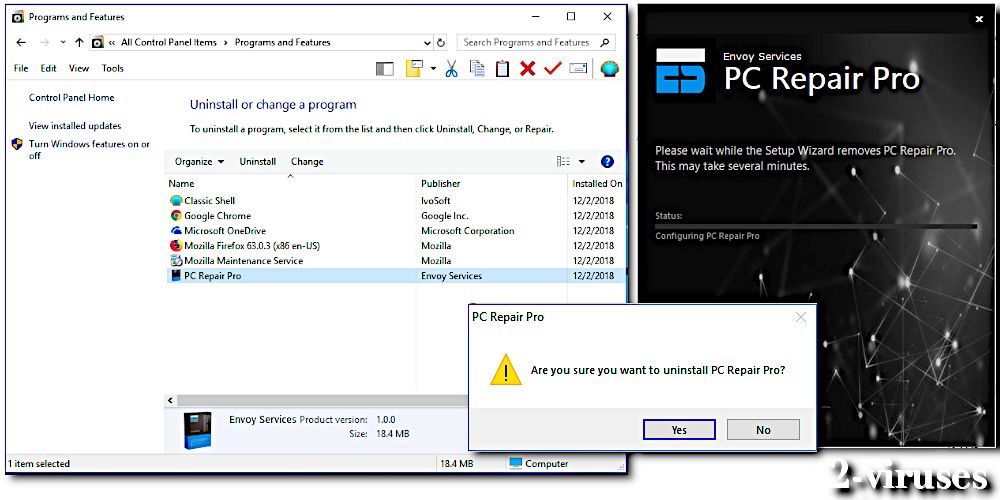This screenshot has width=1000, height=500.
Task: Open dropdown next to folder options icon
Action: pos(433,68)
